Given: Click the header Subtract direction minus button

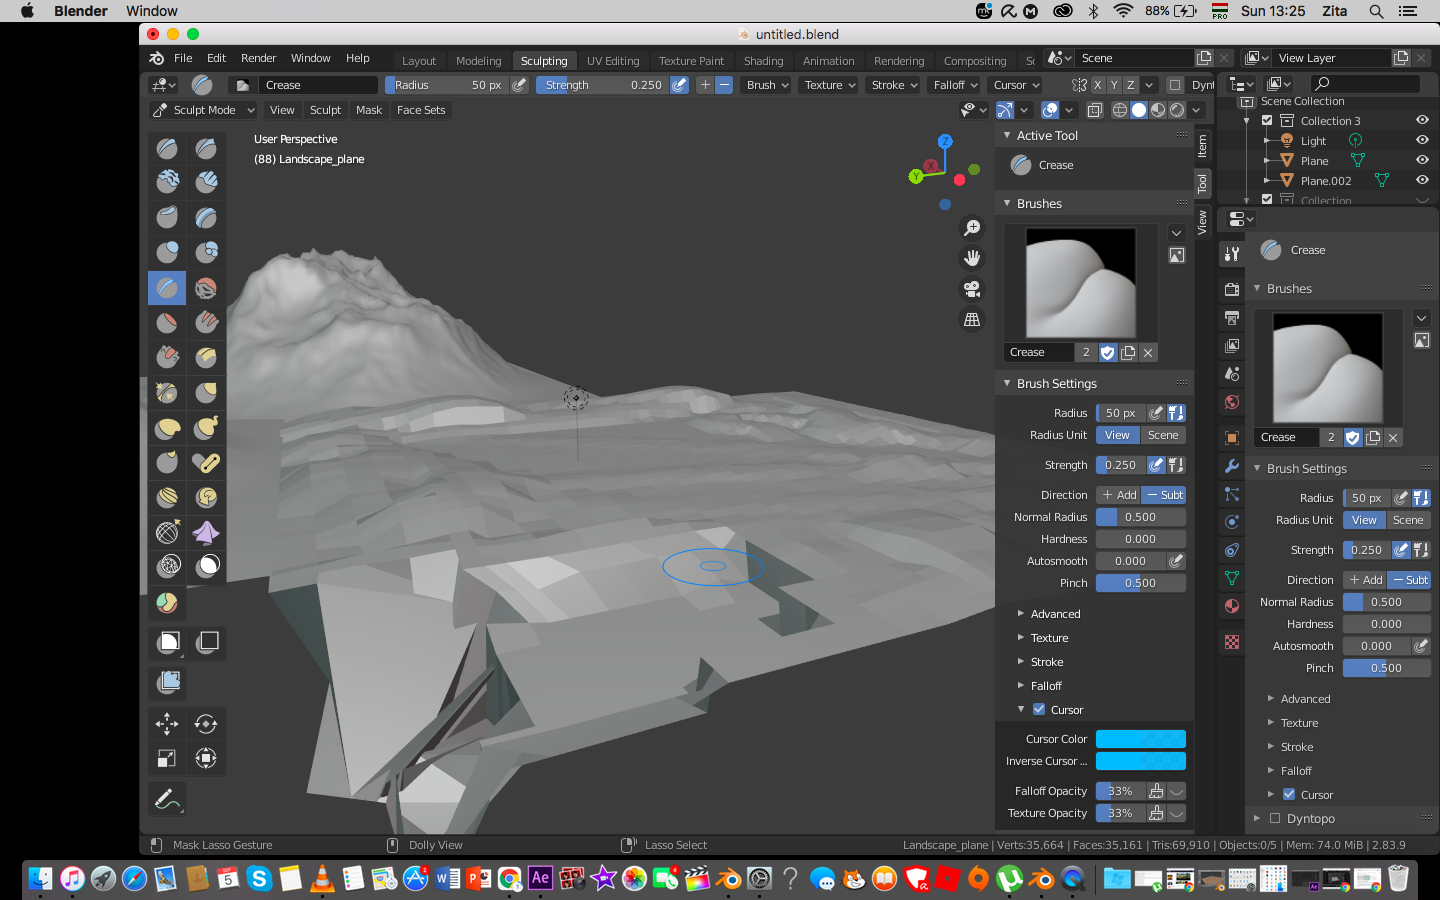Looking at the screenshot, I should pyautogui.click(x=724, y=85).
